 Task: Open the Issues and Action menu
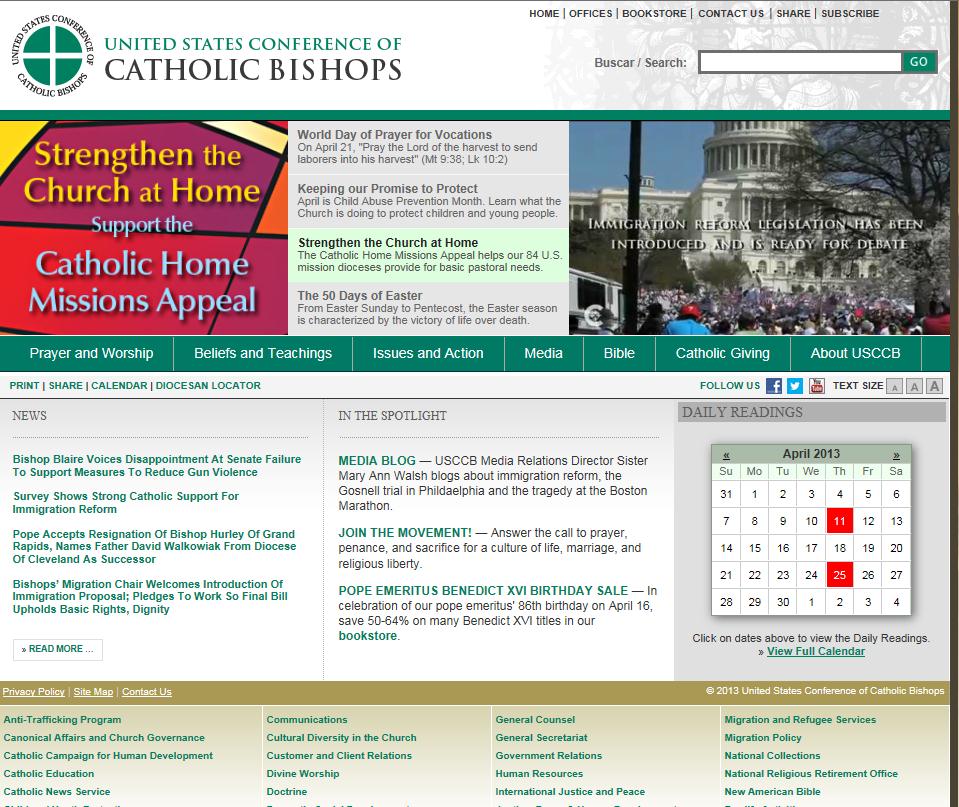point(428,353)
